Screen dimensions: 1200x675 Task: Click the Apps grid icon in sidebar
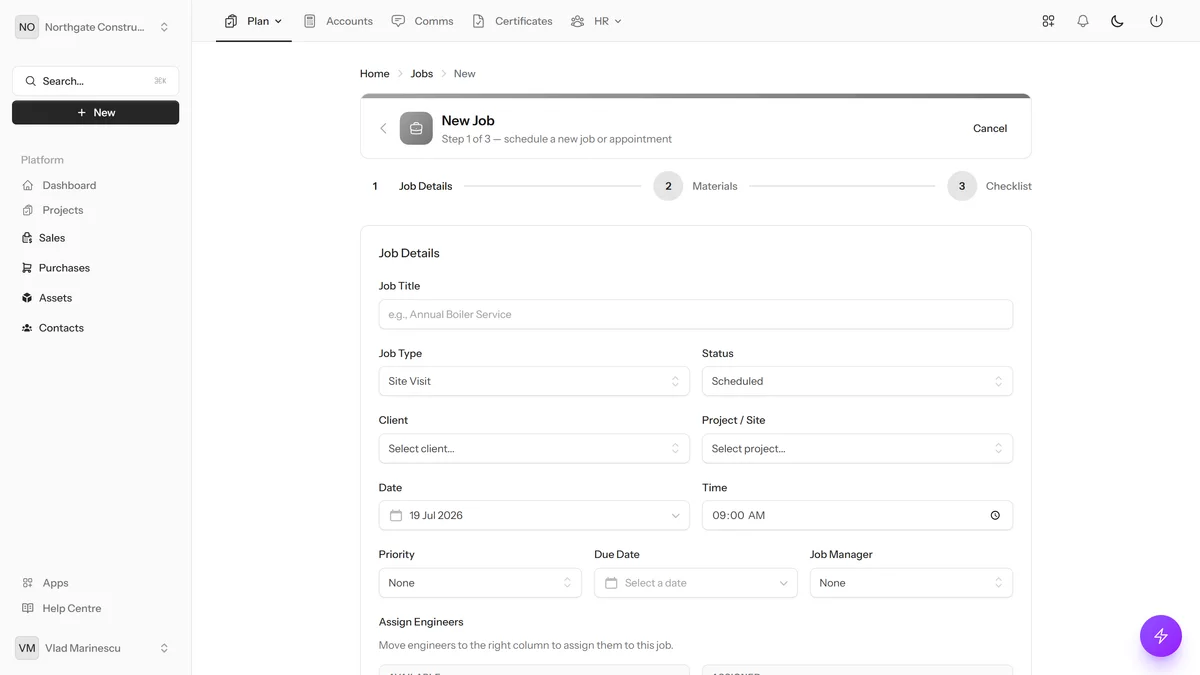pos(28,583)
